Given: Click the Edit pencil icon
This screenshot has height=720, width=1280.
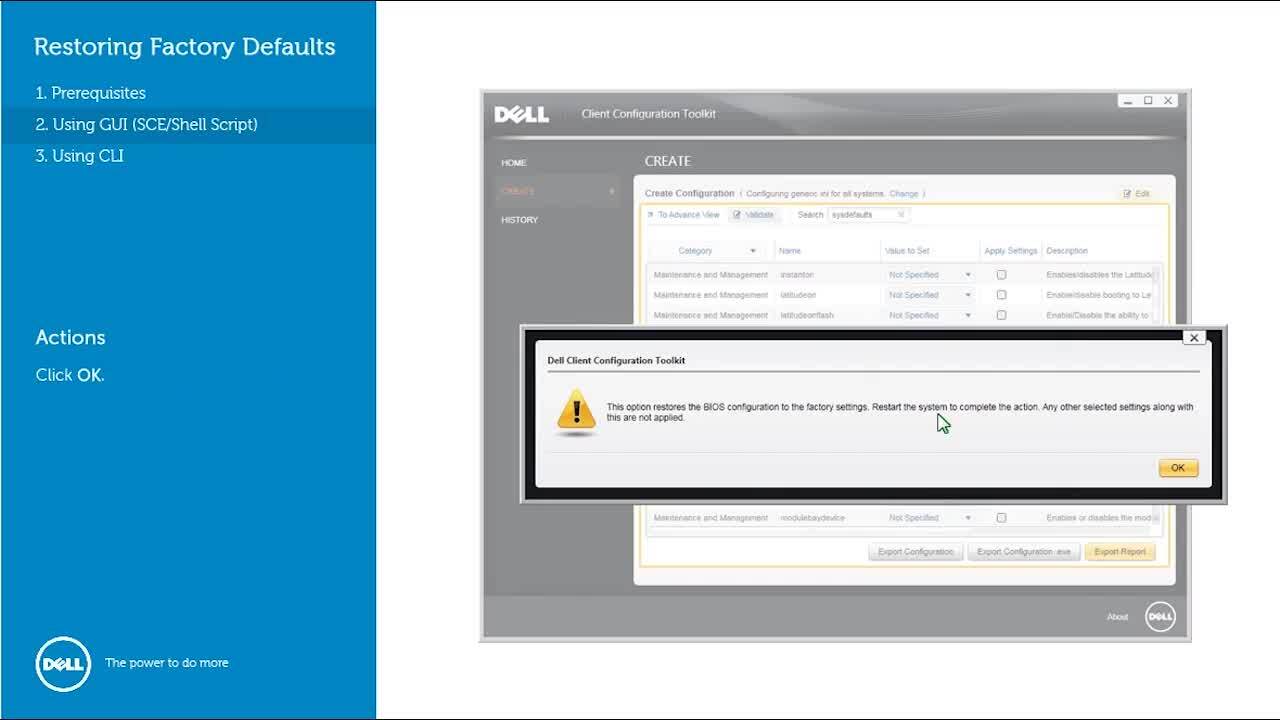Looking at the screenshot, I should [1128, 194].
